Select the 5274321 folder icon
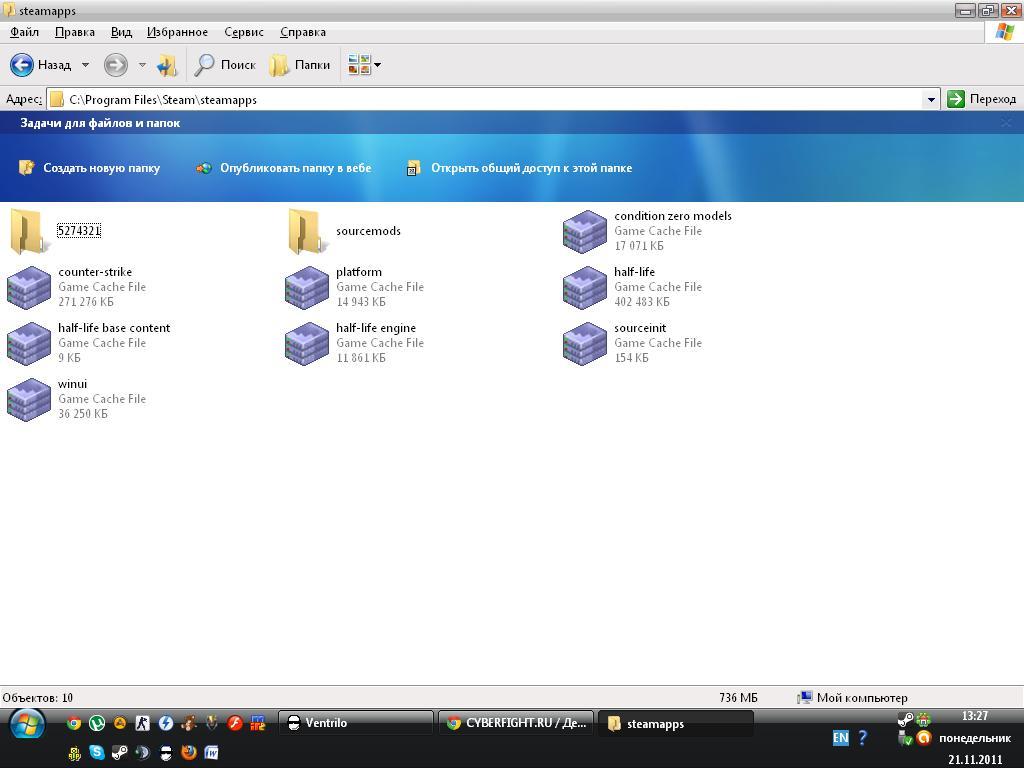Image resolution: width=1024 pixels, height=768 pixels. 28,231
